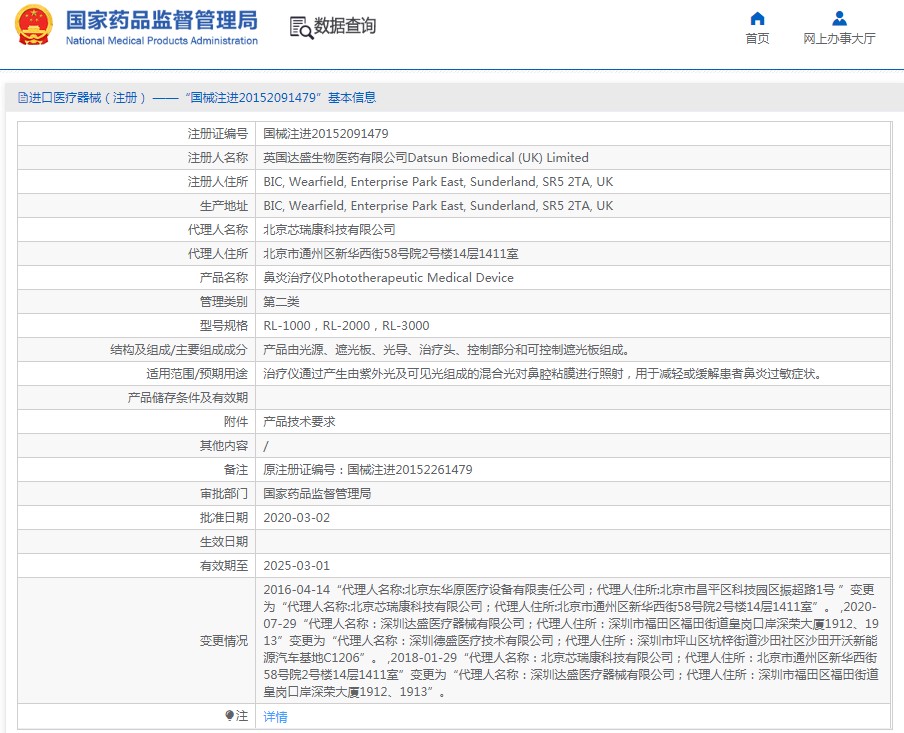Open the 详情 link in the 注 row
The image size is (904, 733).
click(275, 717)
